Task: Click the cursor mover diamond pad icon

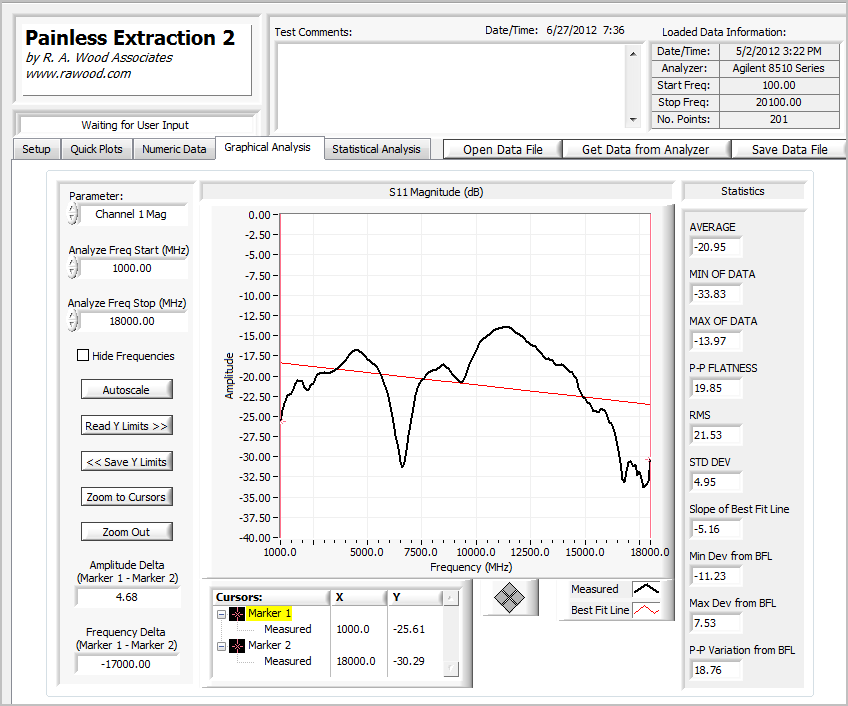Action: tap(509, 598)
